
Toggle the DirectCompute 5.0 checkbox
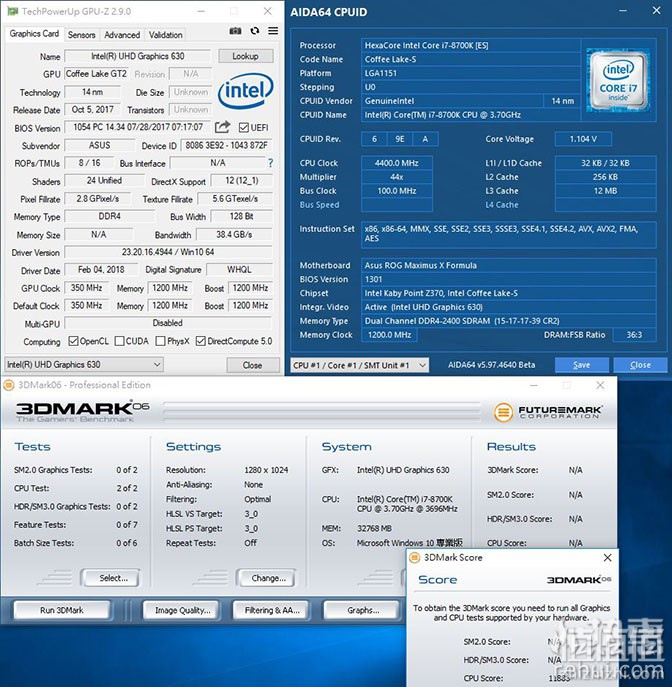pos(201,341)
